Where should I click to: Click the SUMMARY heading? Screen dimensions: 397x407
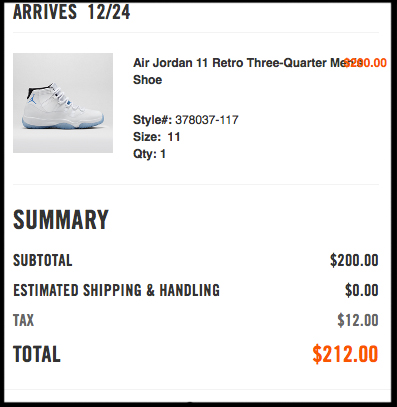[x=61, y=219]
